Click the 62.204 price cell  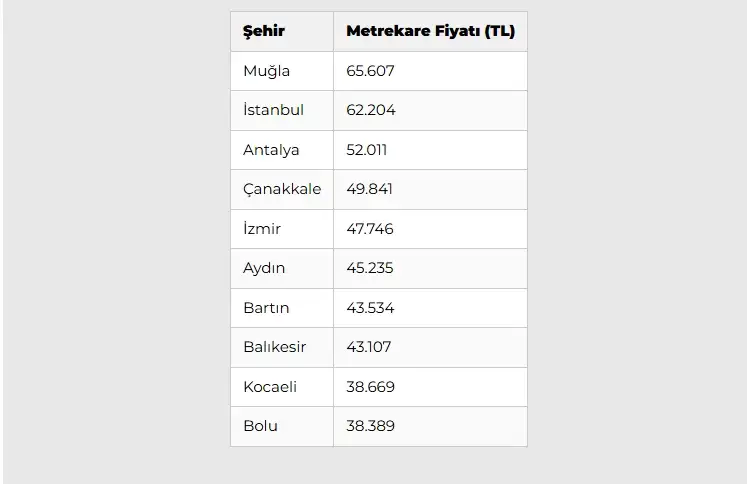pyautogui.click(x=371, y=110)
